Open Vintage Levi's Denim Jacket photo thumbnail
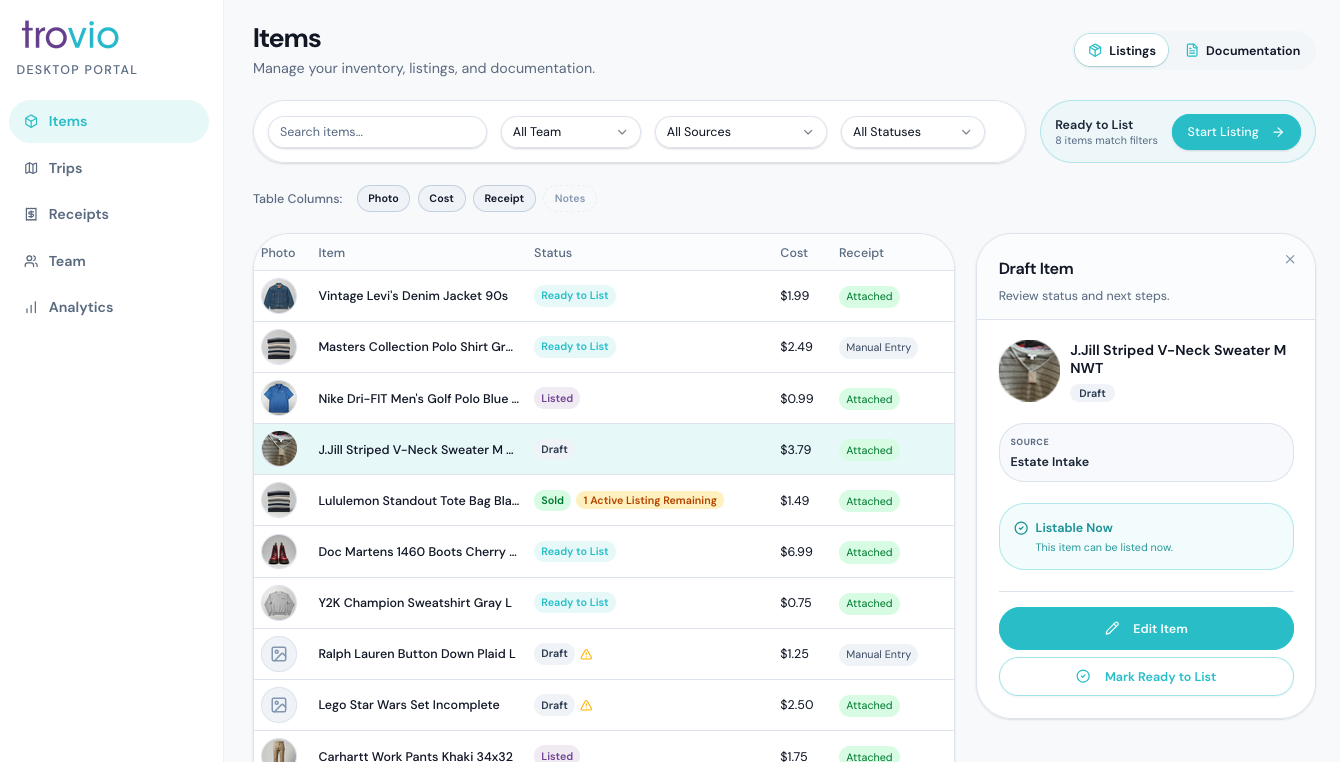Screen dimensions: 1340x762 click(x=279, y=296)
